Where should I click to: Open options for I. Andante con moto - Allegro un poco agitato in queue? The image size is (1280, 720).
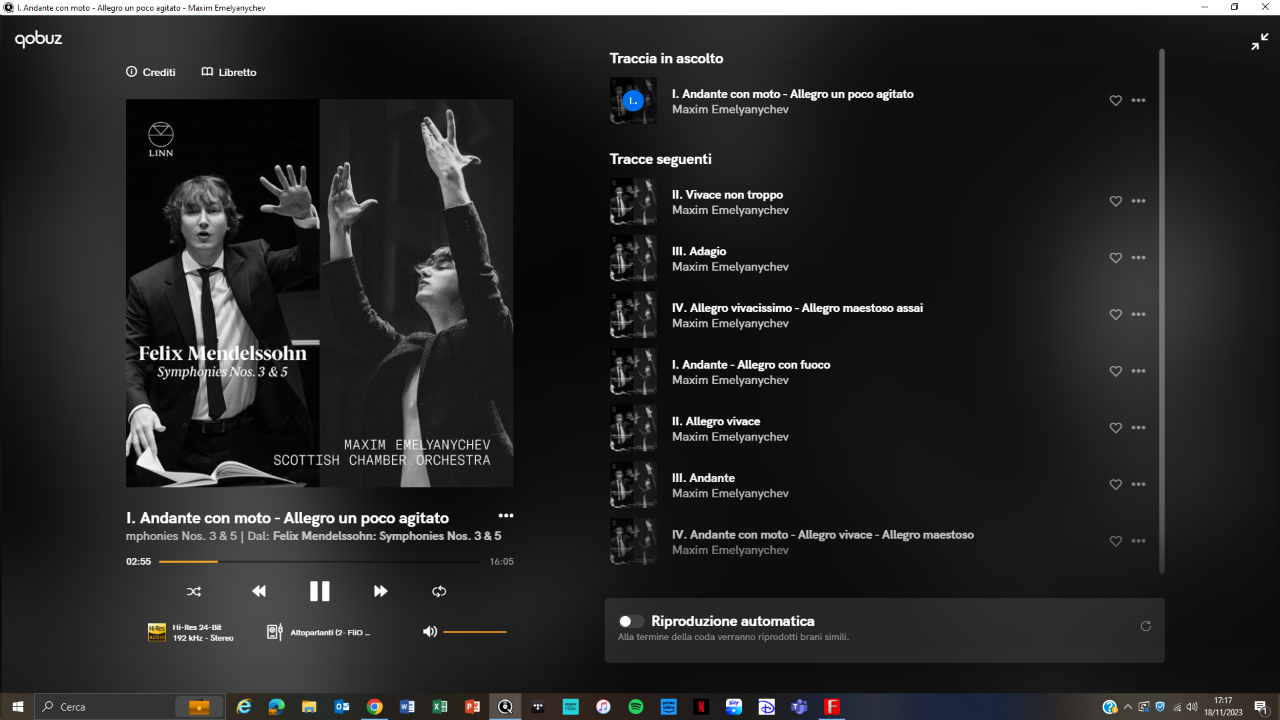(x=1138, y=101)
